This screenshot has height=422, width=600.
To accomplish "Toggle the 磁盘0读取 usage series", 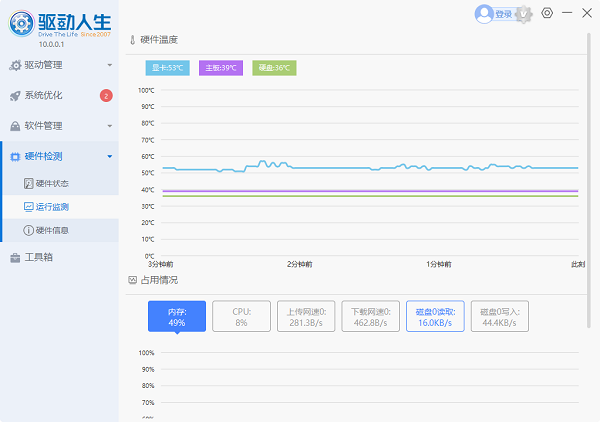I will click(435, 317).
